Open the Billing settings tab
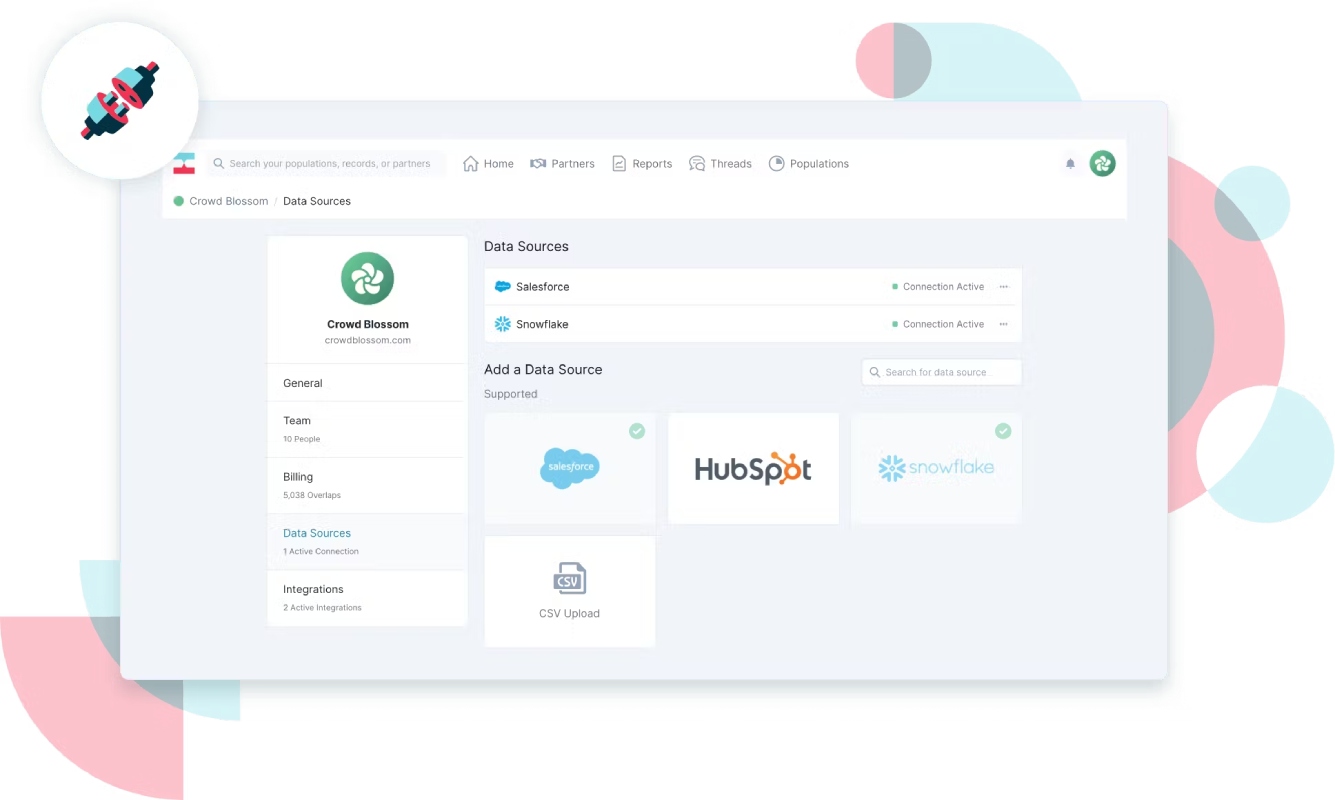The image size is (1335, 800). 367,485
